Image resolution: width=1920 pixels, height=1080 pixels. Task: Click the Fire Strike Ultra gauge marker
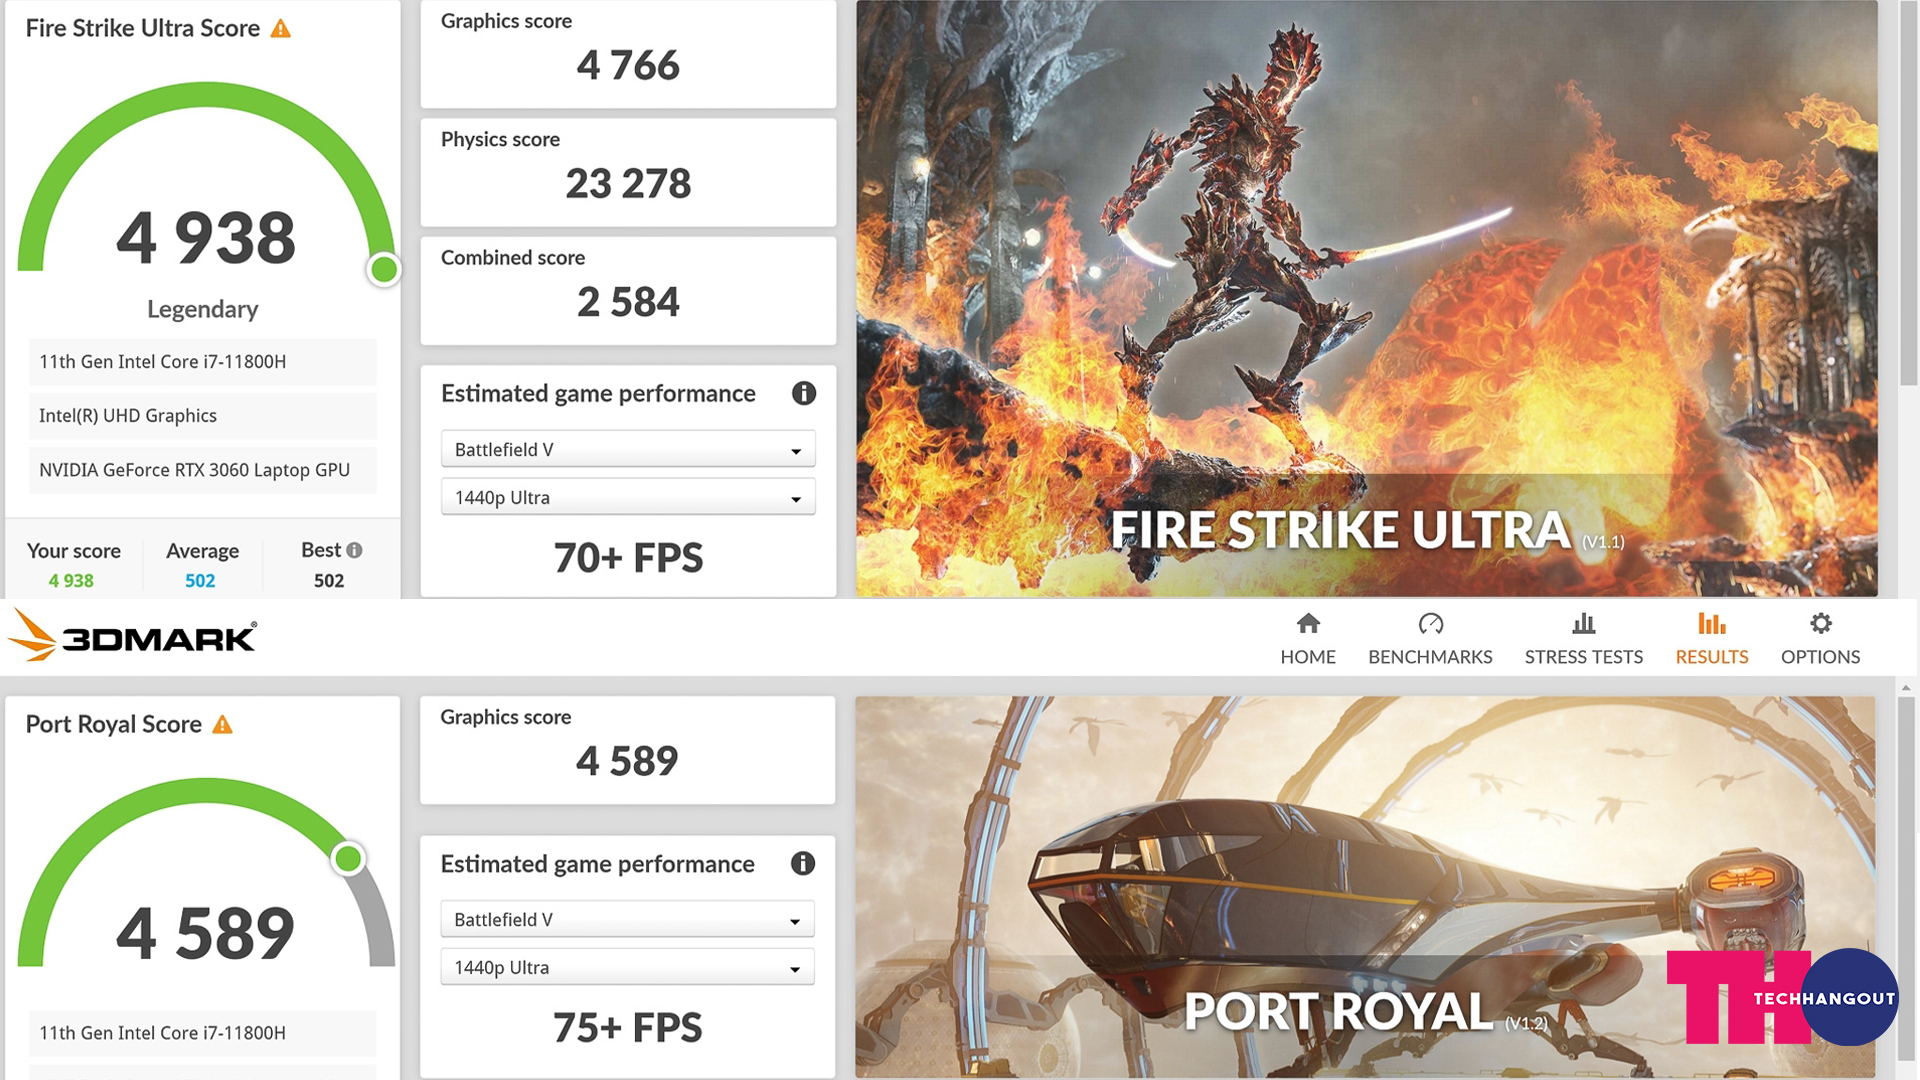click(x=384, y=269)
